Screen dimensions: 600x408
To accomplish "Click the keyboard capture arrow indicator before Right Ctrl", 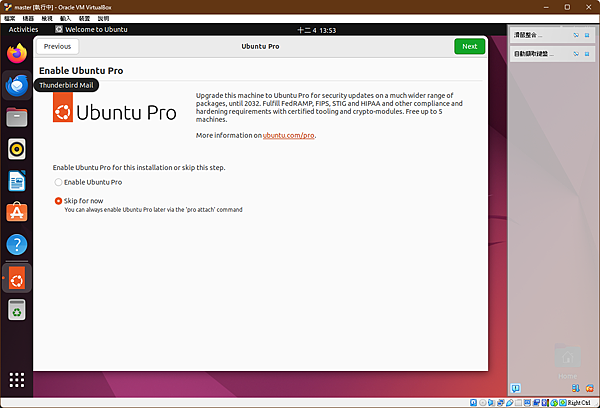I will pos(562,403).
